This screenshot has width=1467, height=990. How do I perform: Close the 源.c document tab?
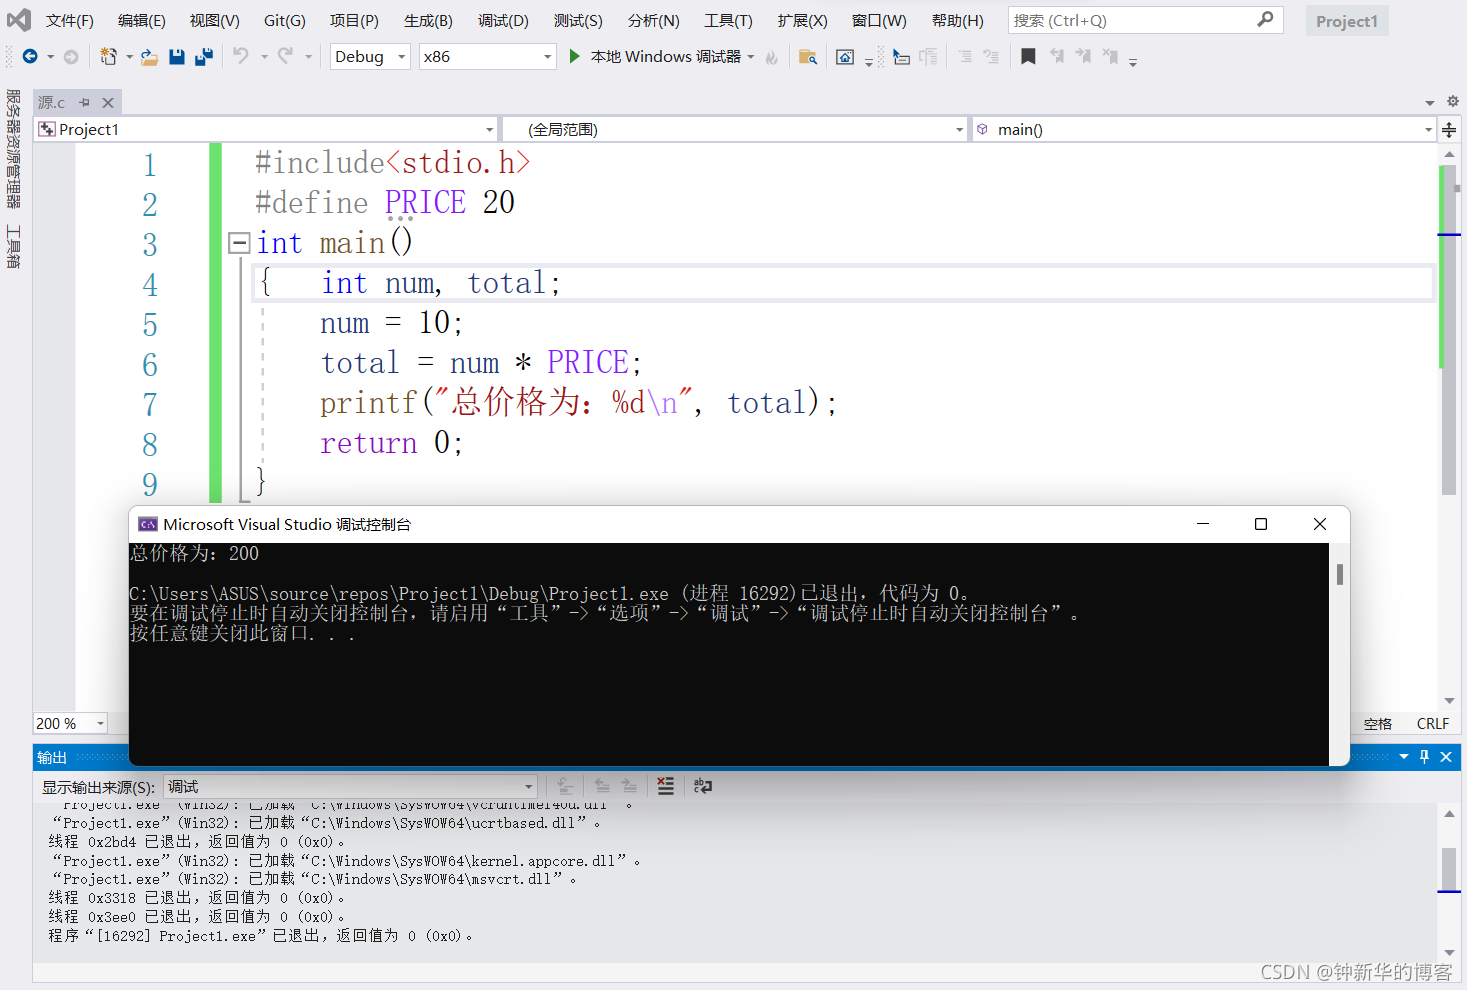pyautogui.click(x=108, y=102)
